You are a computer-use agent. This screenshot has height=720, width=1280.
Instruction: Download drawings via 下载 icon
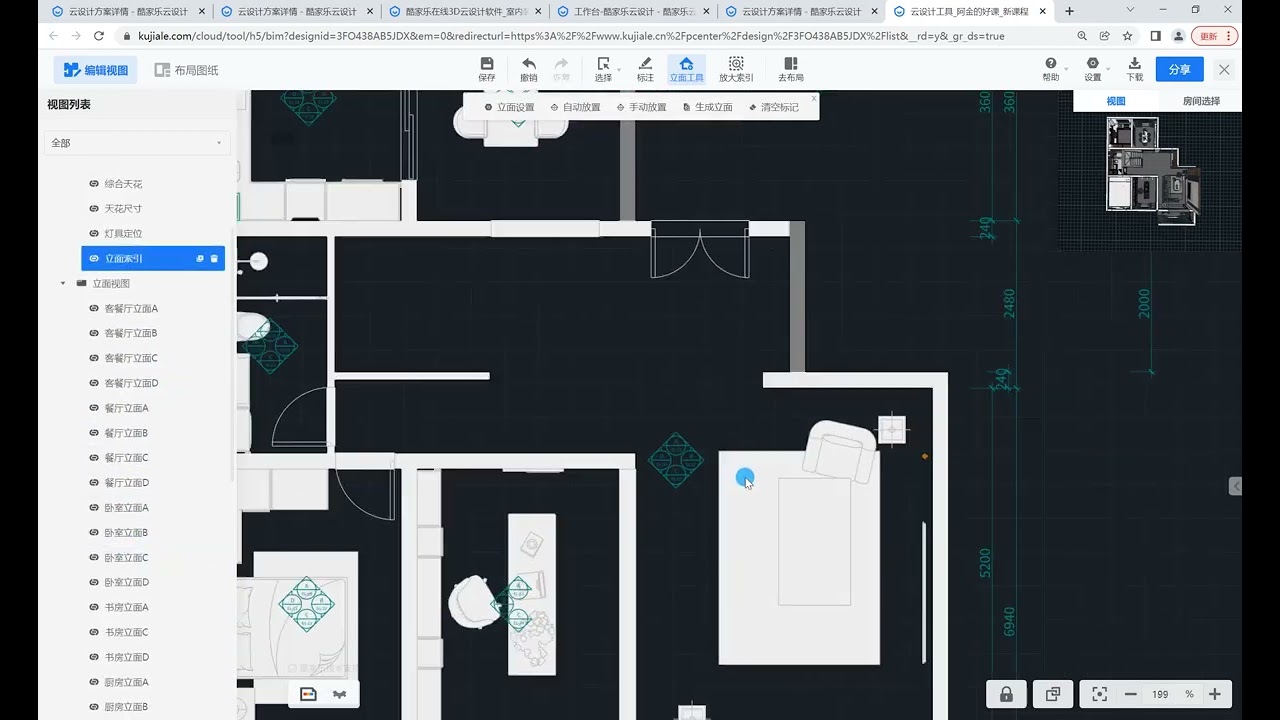[x=1135, y=69]
